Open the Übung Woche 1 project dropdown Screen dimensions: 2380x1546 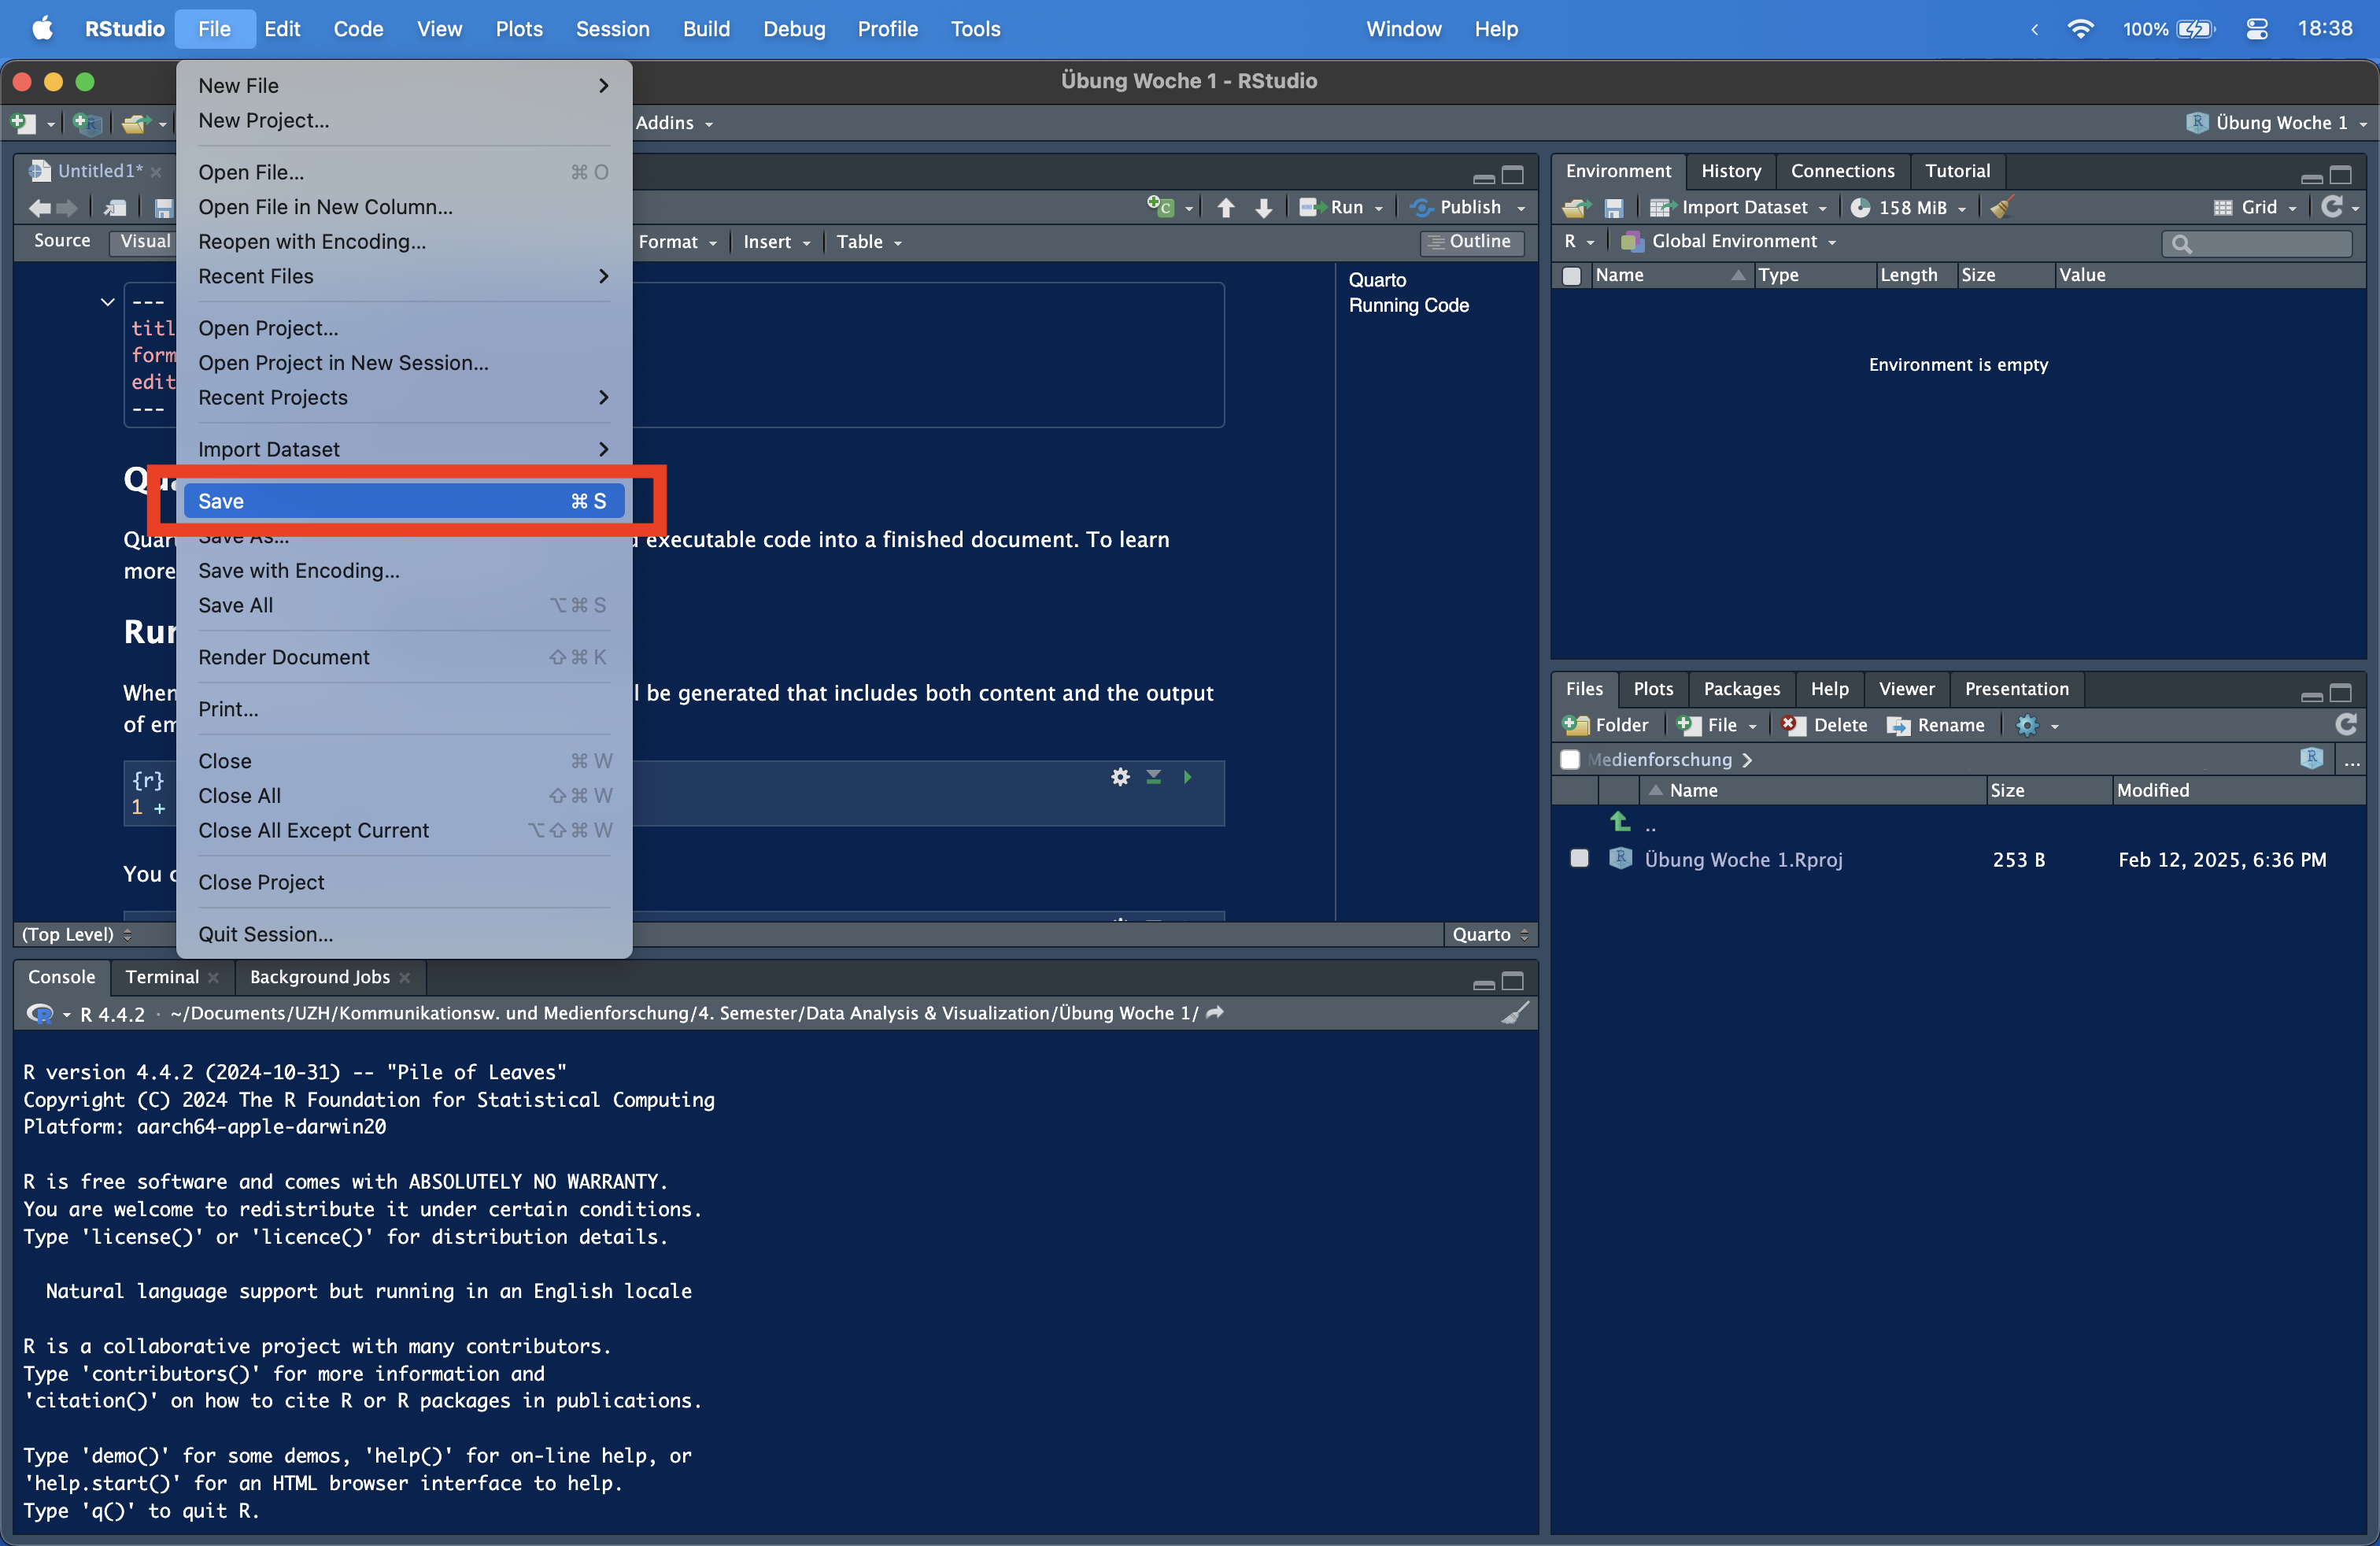(2276, 123)
